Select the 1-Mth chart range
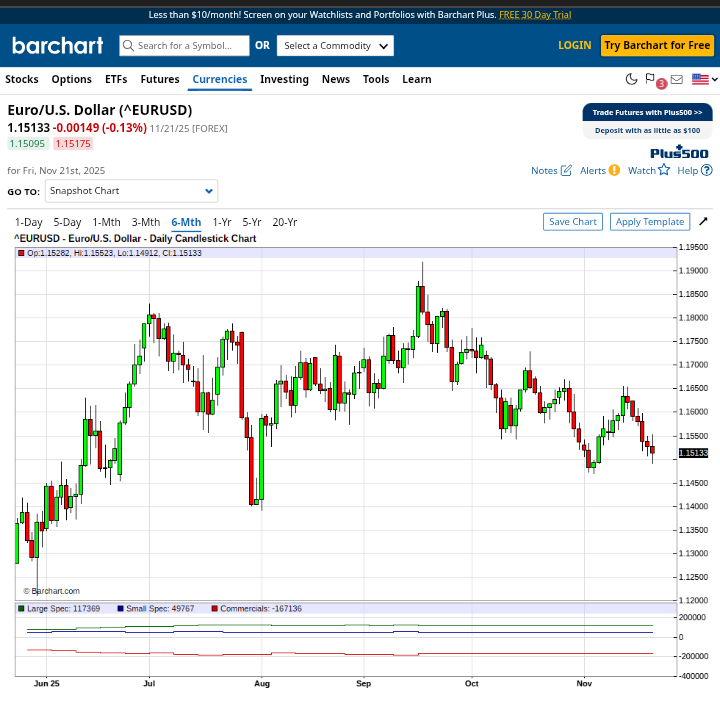720x712 pixels. pyautogui.click(x=106, y=222)
